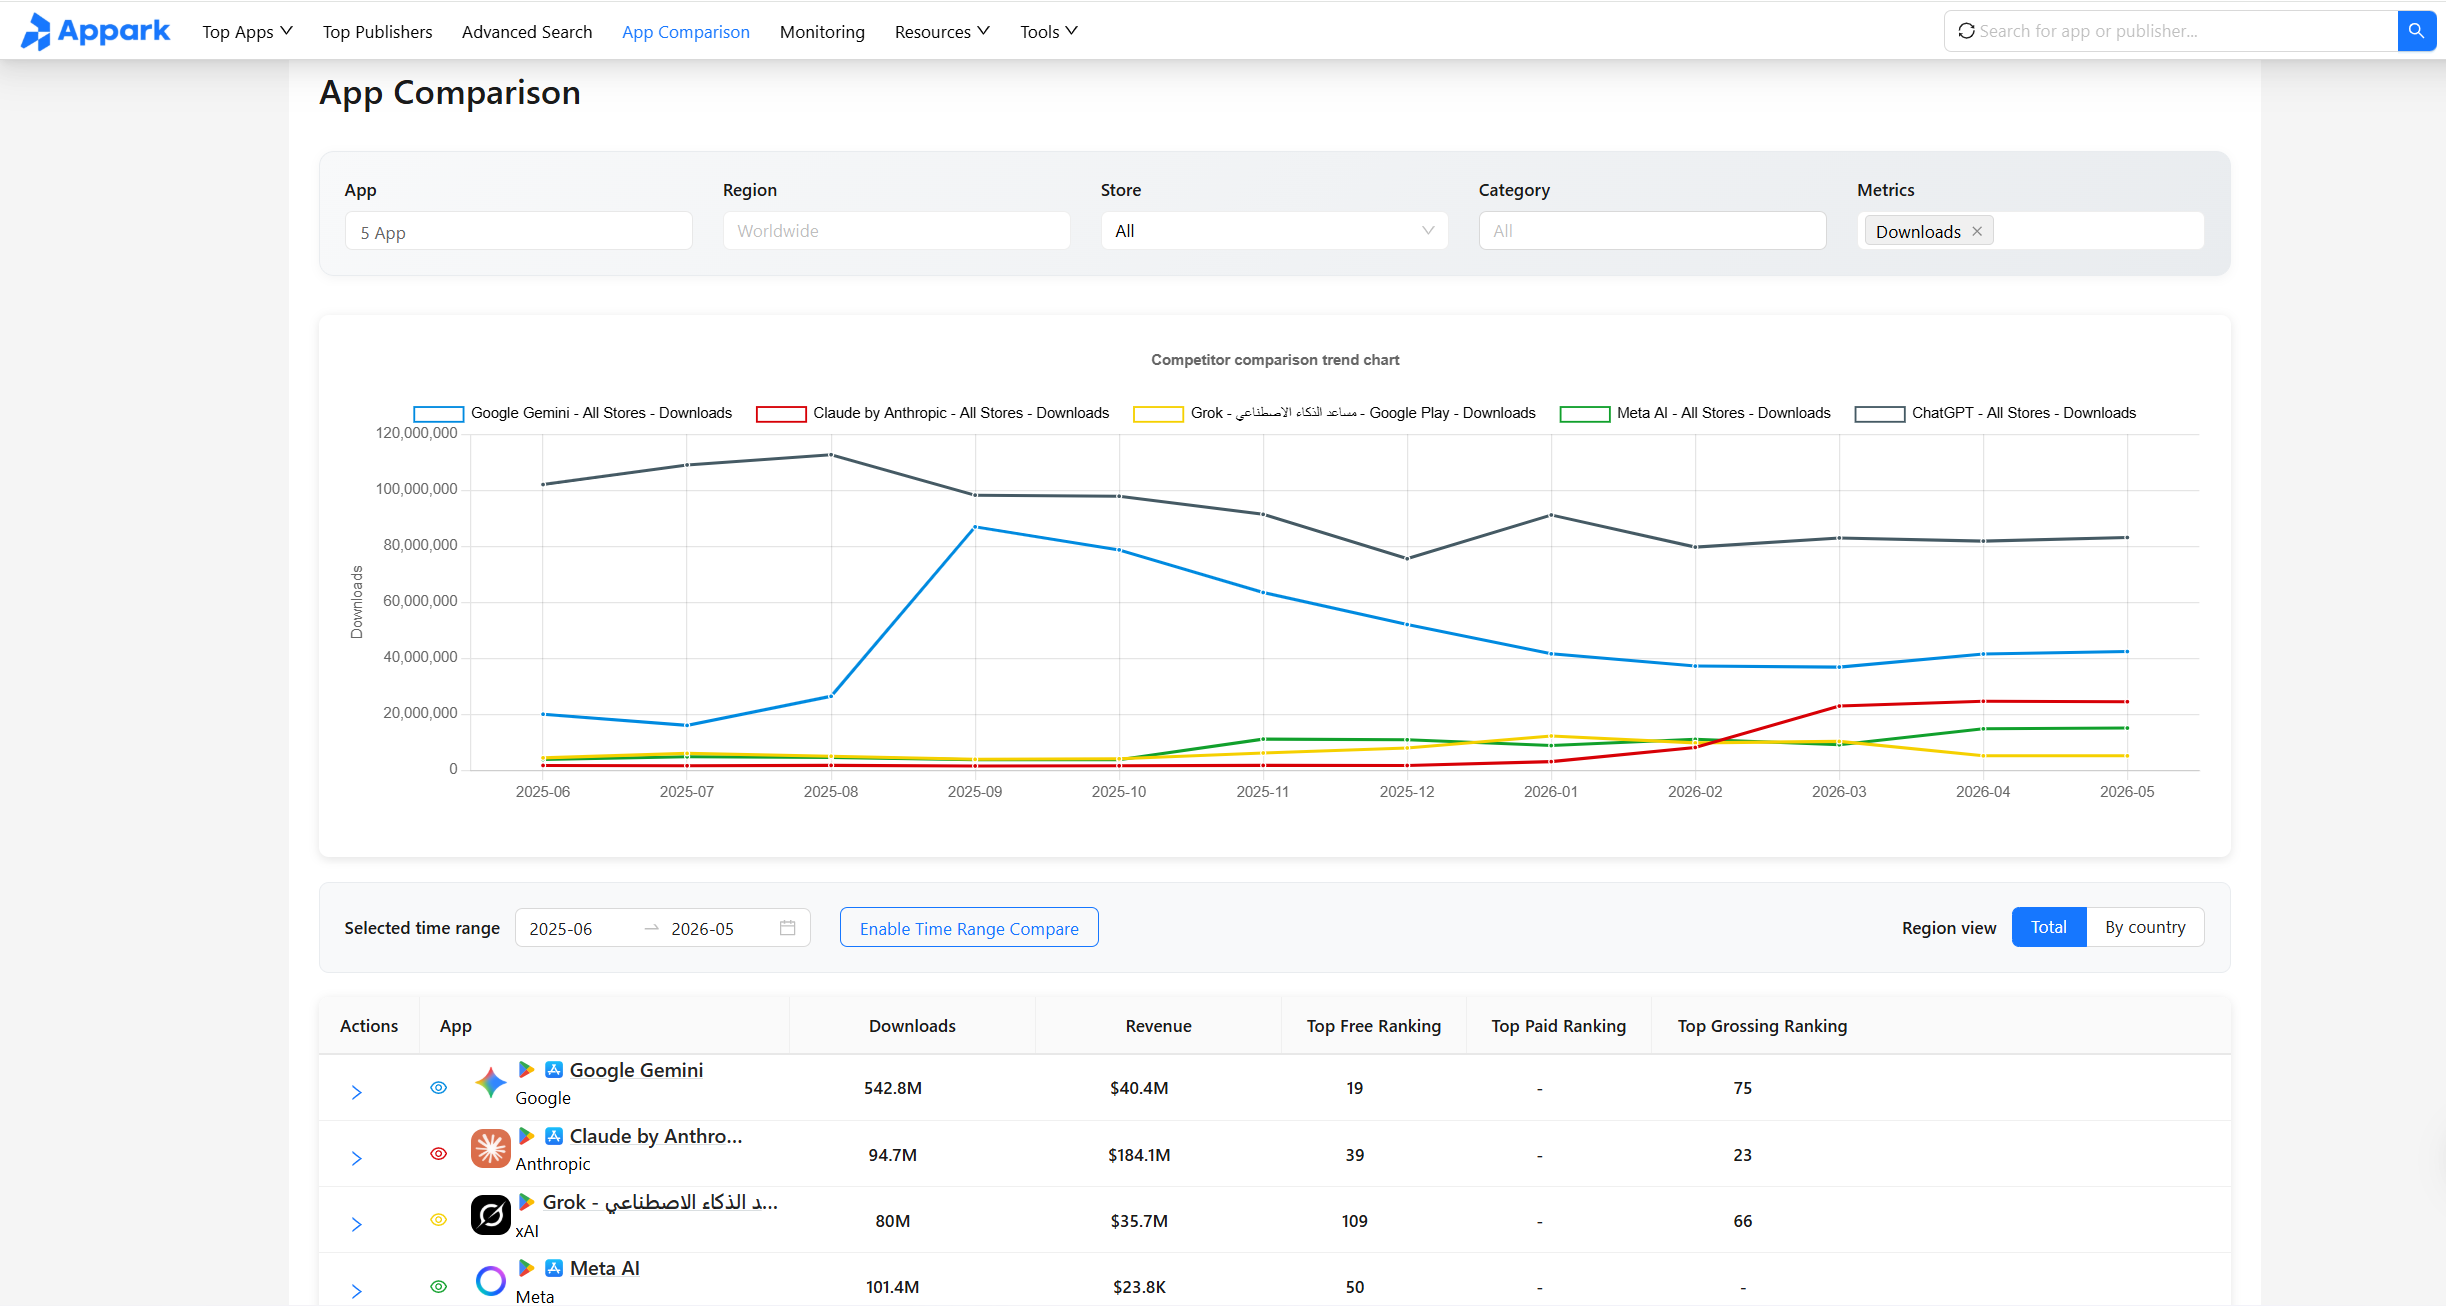This screenshot has height=1306, width=2446.
Task: Toggle Claude by Anthropic eye visibility
Action: click(x=438, y=1154)
